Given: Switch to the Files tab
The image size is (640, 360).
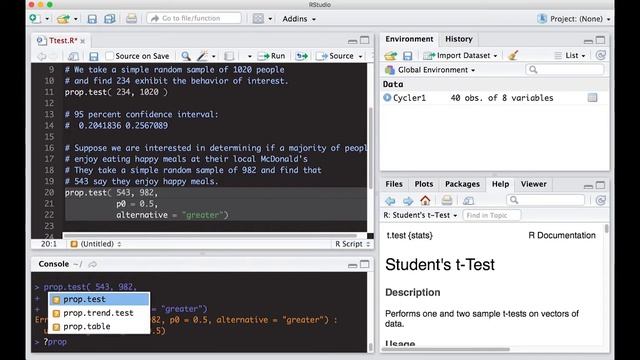Looking at the screenshot, I should click(x=394, y=184).
